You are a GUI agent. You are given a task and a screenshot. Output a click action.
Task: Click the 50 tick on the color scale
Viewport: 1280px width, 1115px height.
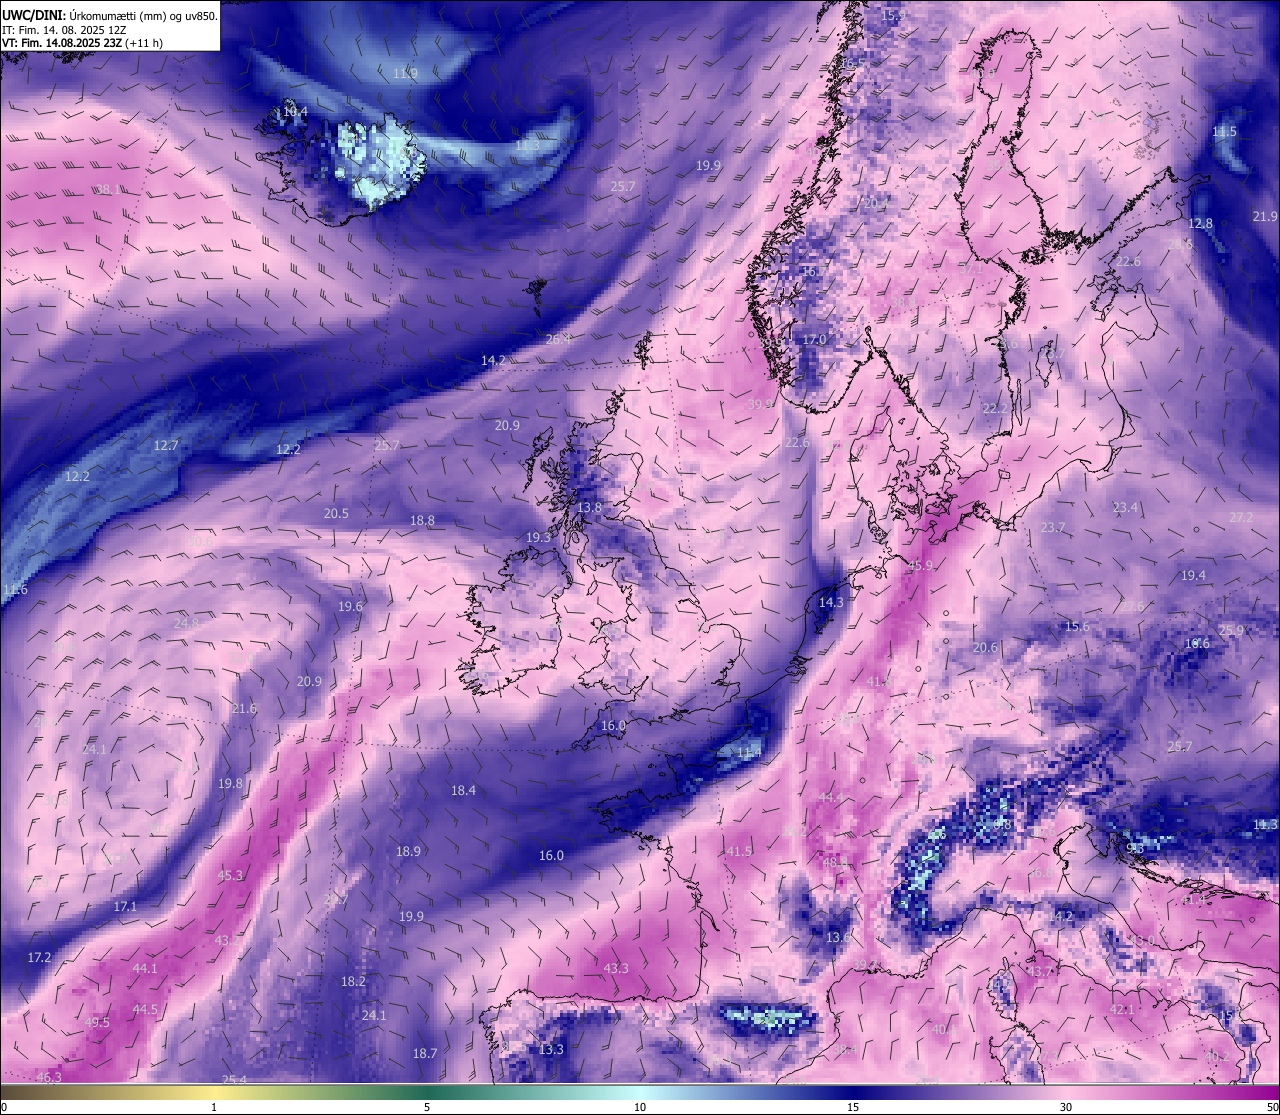[x=1272, y=1107]
